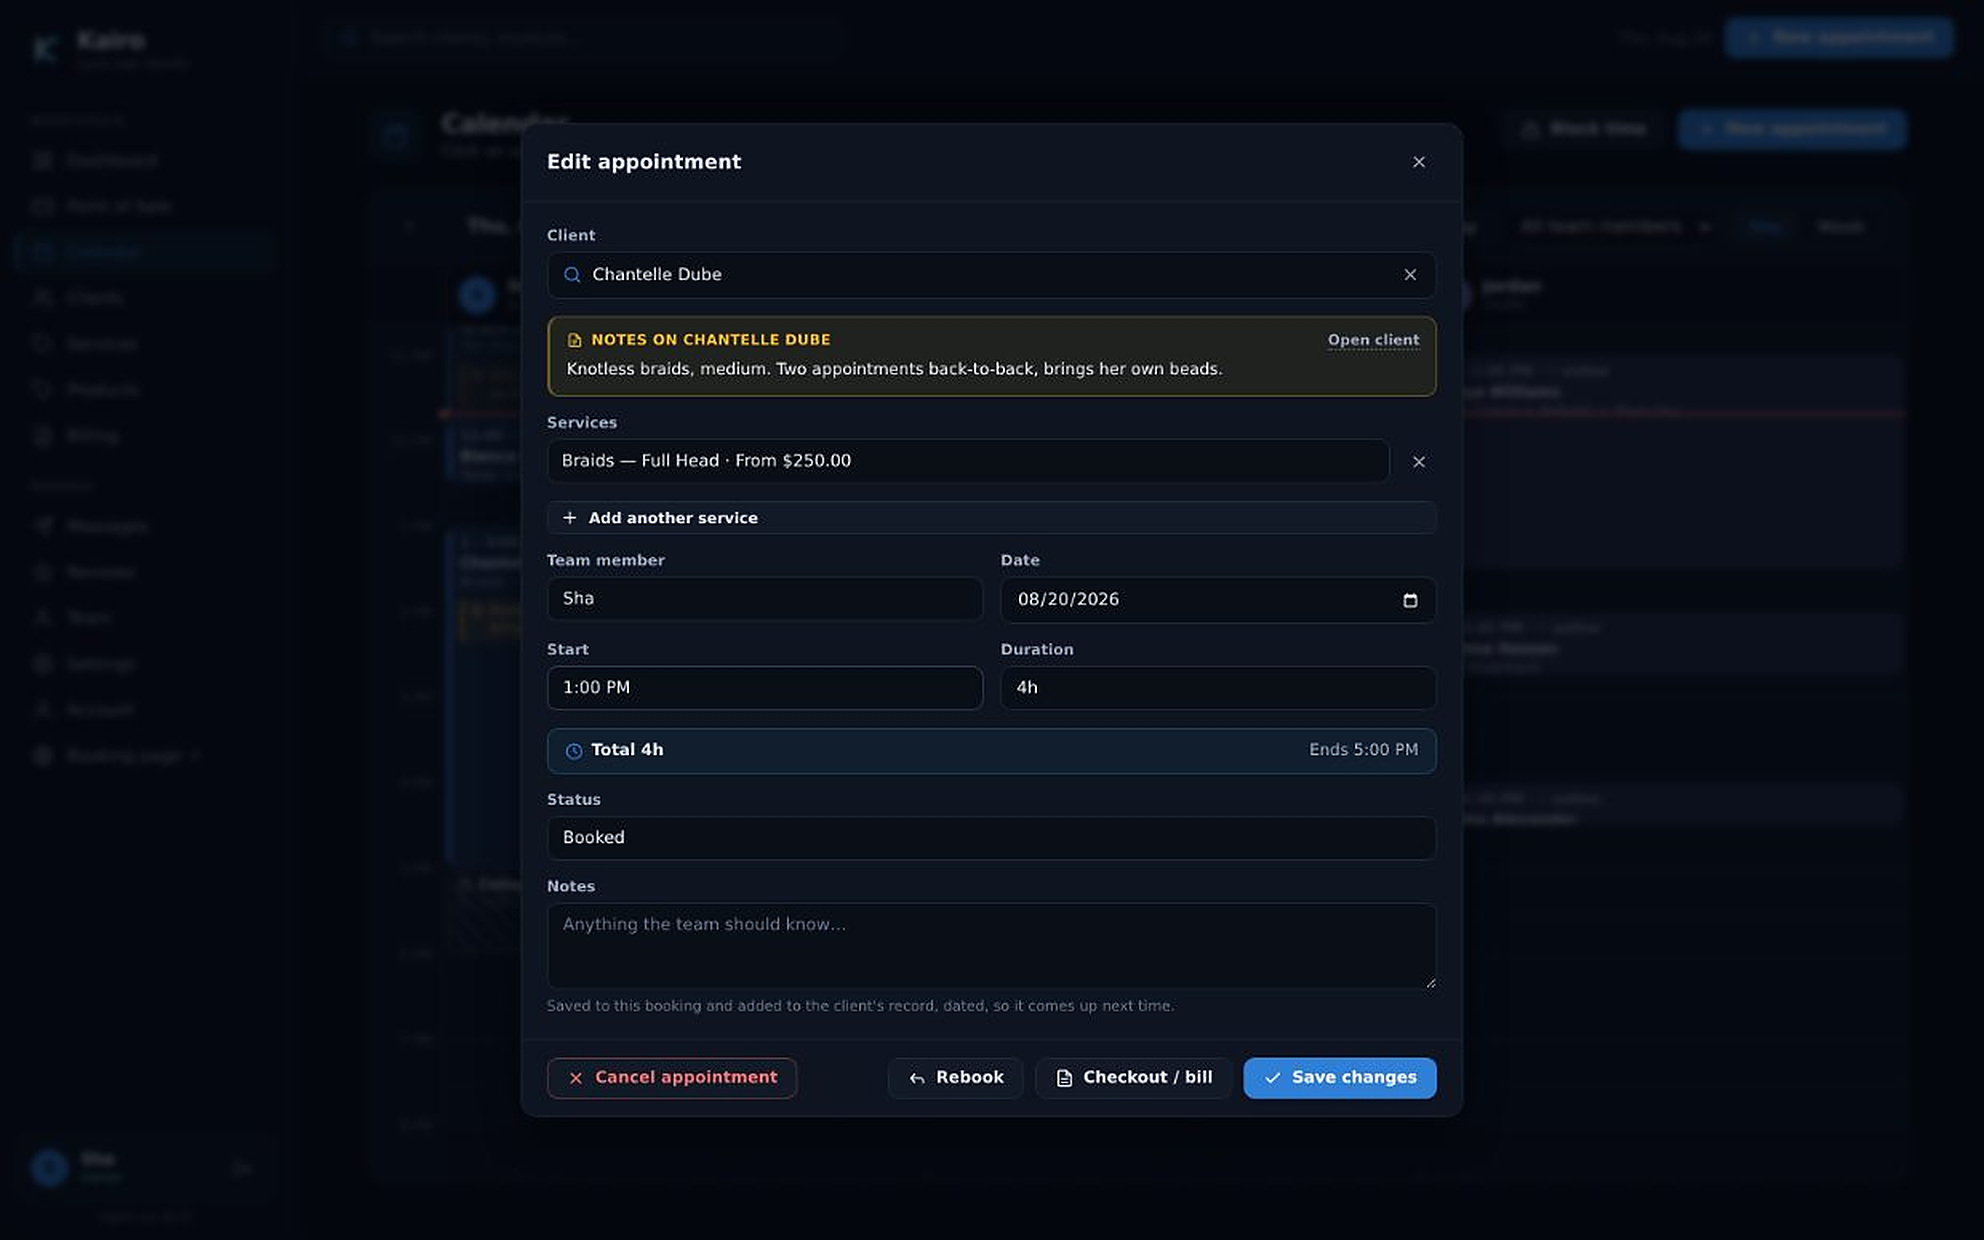The image size is (1984, 1240).
Task: Click Cancel appointment button
Action: point(671,1078)
